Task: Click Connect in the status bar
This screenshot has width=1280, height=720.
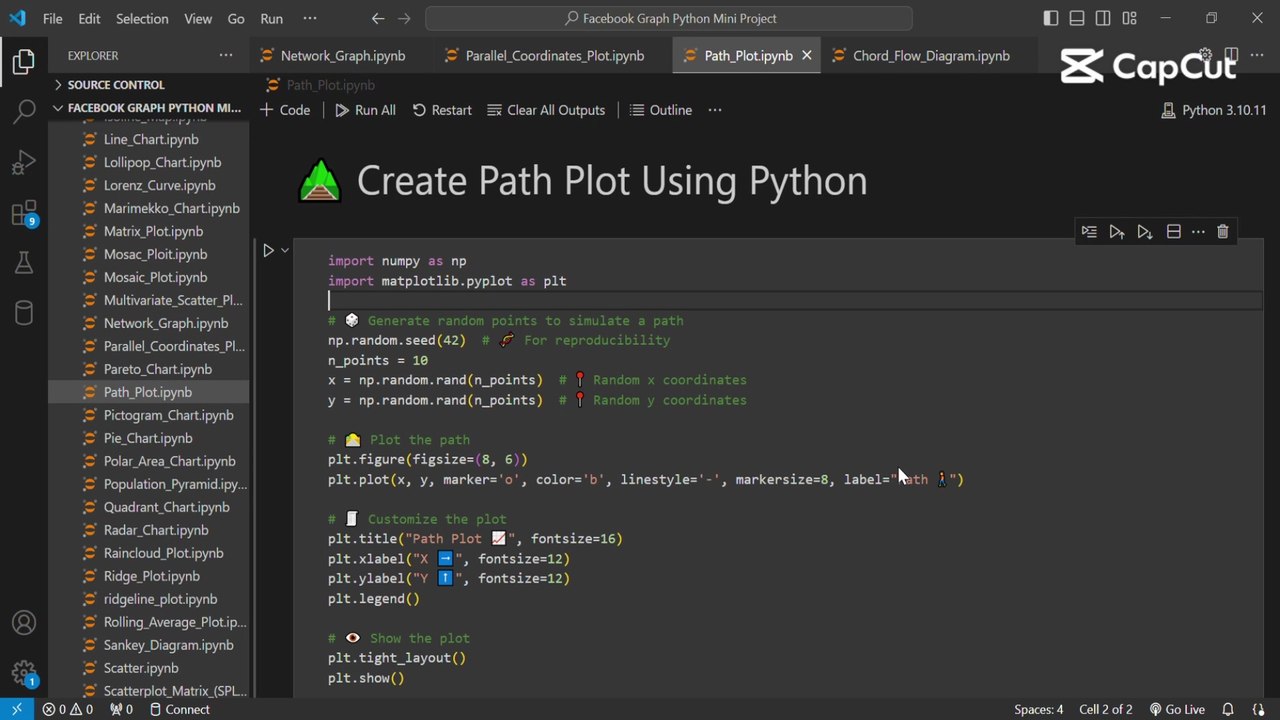Action: pos(179,709)
